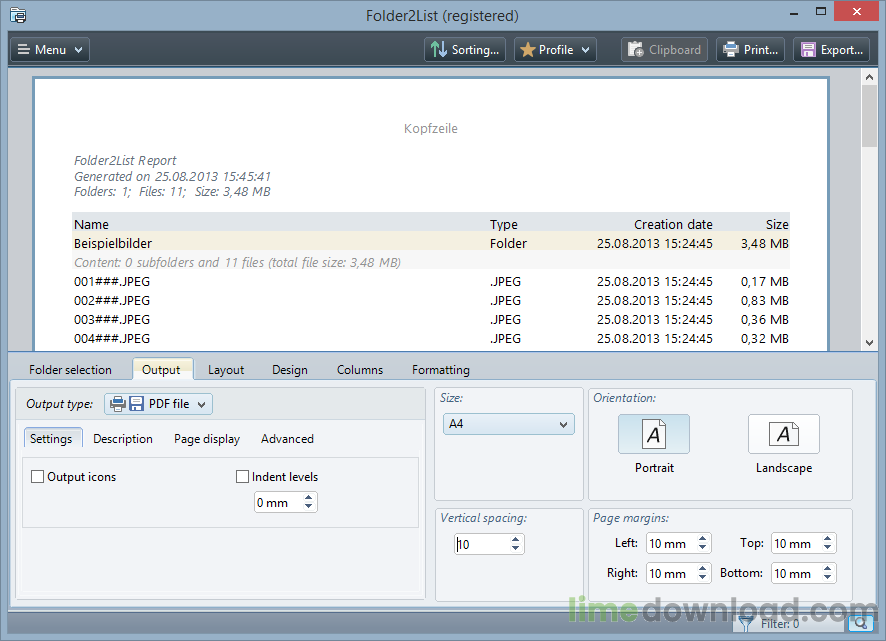Screen dimensions: 886x641
Task: Open the A4 page size combo box
Action: [x=509, y=424]
